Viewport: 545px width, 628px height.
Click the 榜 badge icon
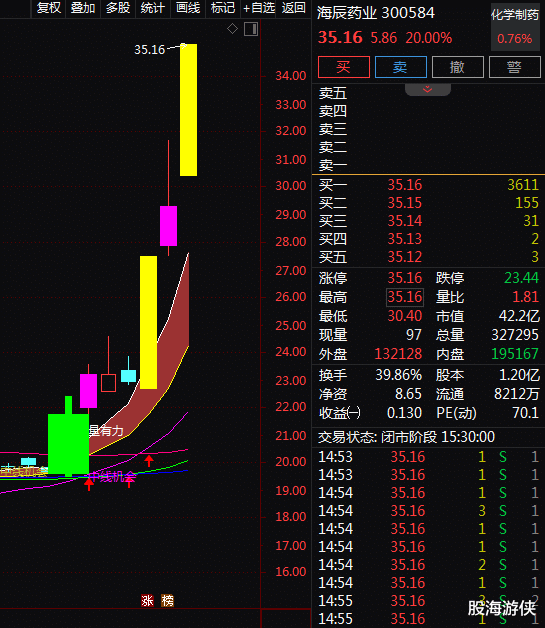click(167, 600)
